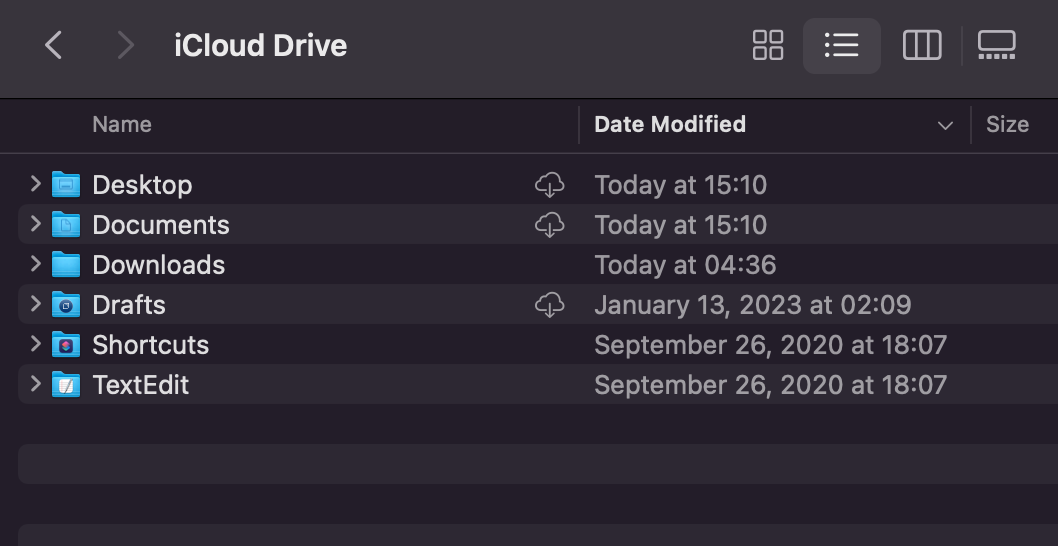1058x546 pixels.
Task: Select the Drafts folder
Action: point(129,305)
